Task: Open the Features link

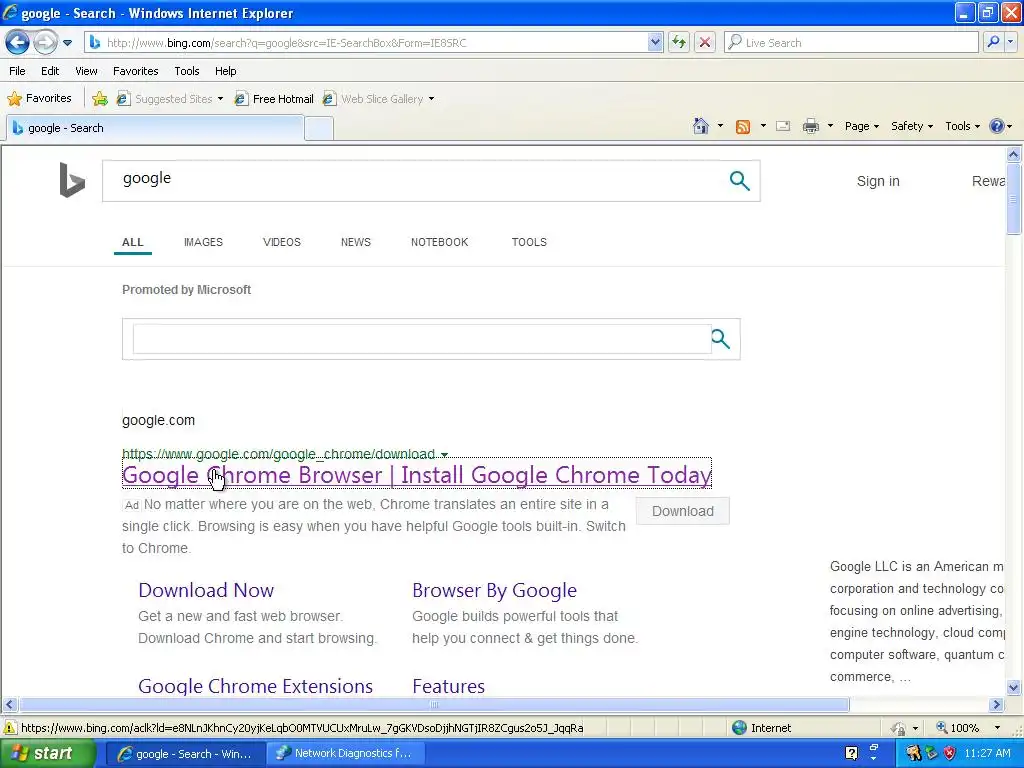Action: [x=449, y=686]
